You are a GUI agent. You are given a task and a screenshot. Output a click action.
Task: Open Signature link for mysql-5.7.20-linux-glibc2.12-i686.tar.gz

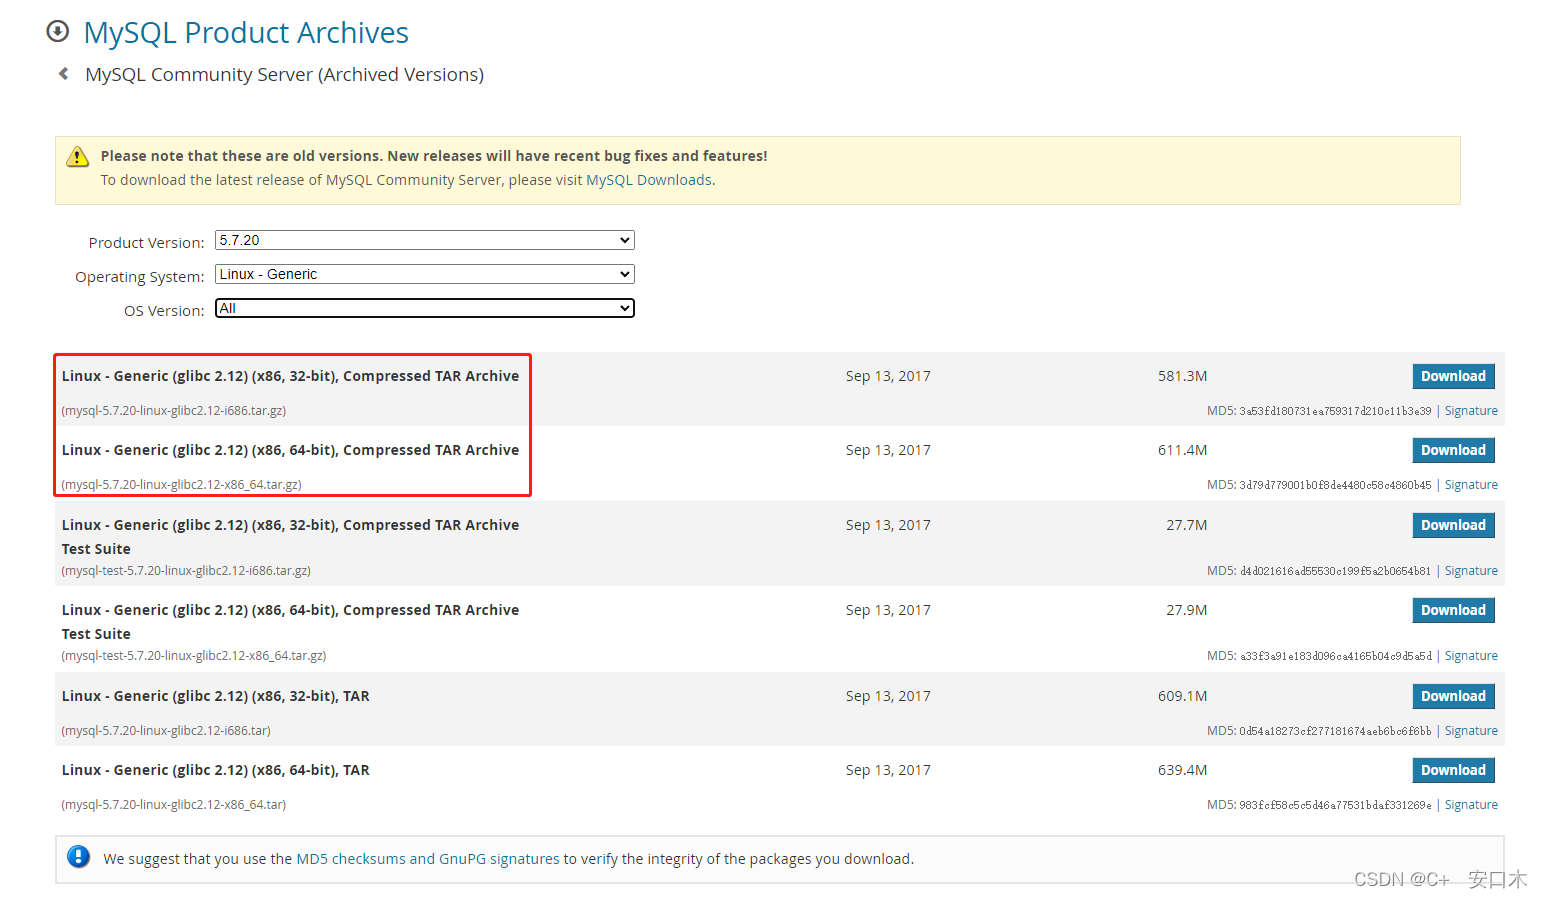click(1471, 411)
